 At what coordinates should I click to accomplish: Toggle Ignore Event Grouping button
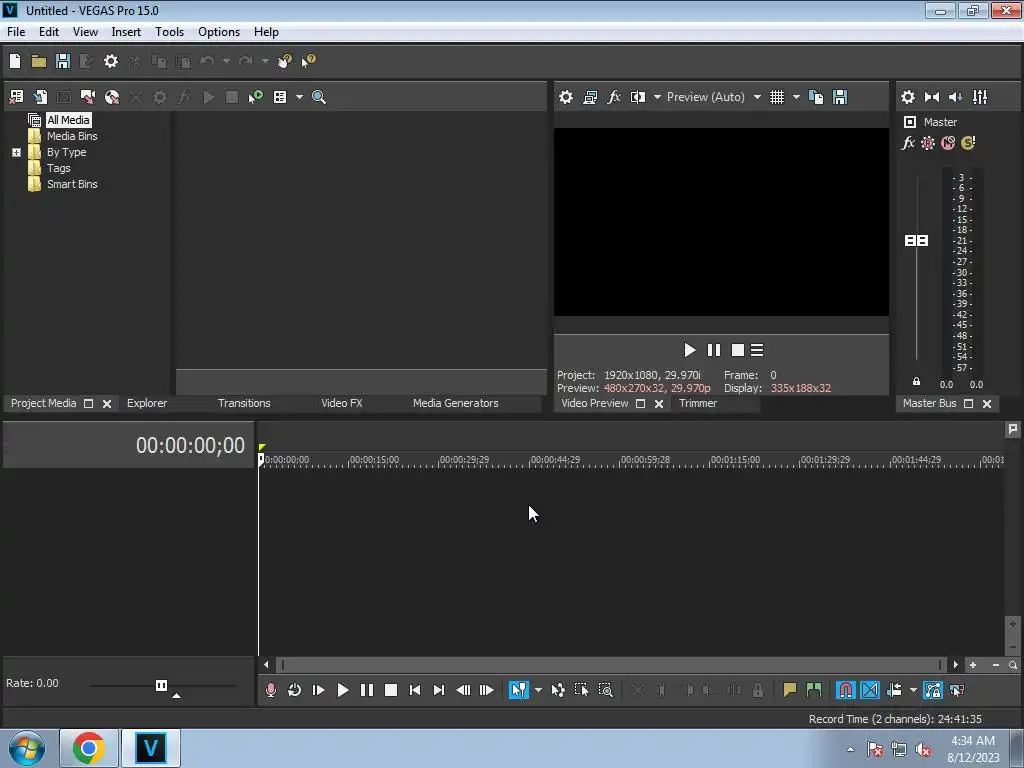[x=957, y=690]
